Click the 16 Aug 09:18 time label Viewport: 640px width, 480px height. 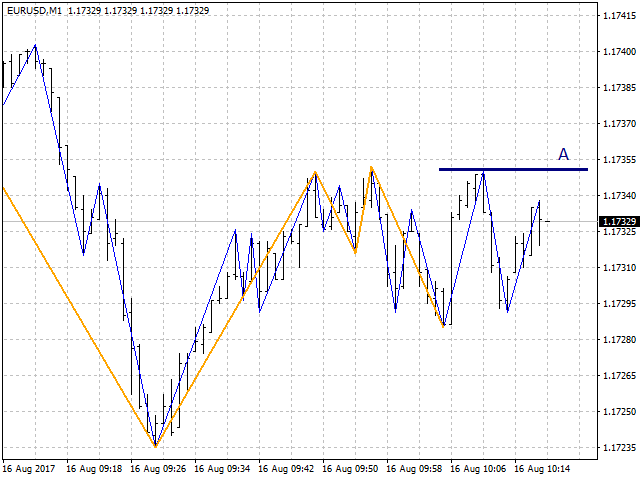coord(94,469)
